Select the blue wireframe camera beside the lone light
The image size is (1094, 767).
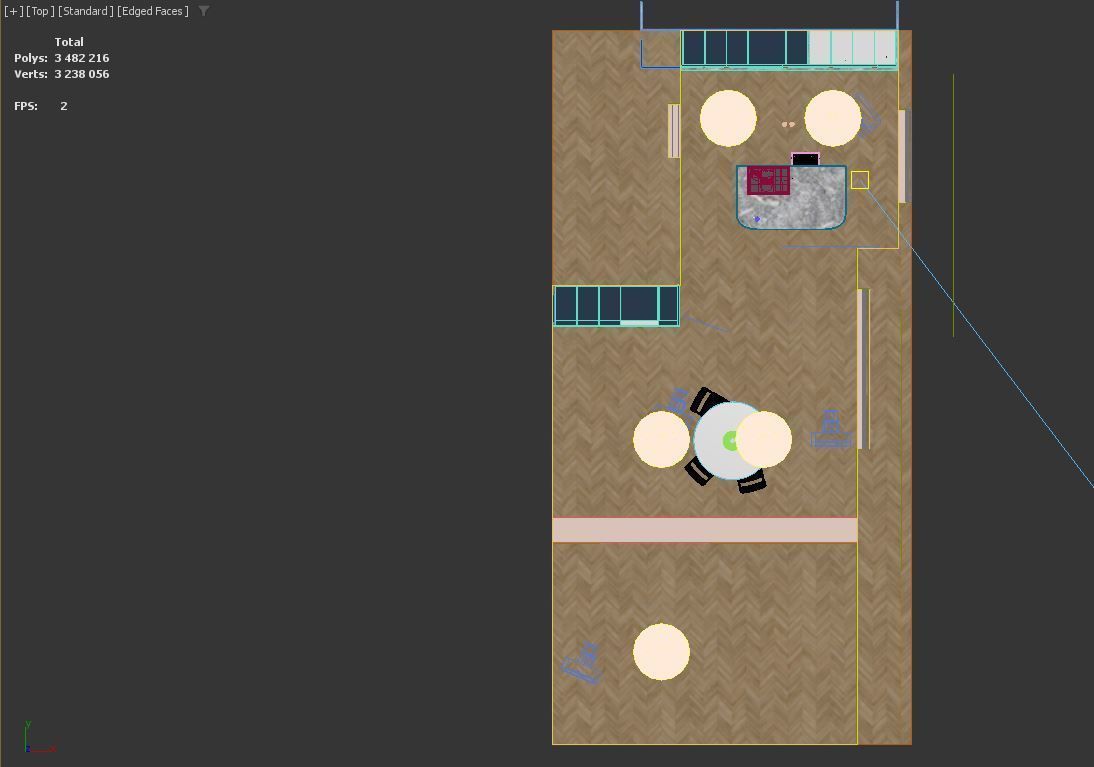tap(583, 662)
